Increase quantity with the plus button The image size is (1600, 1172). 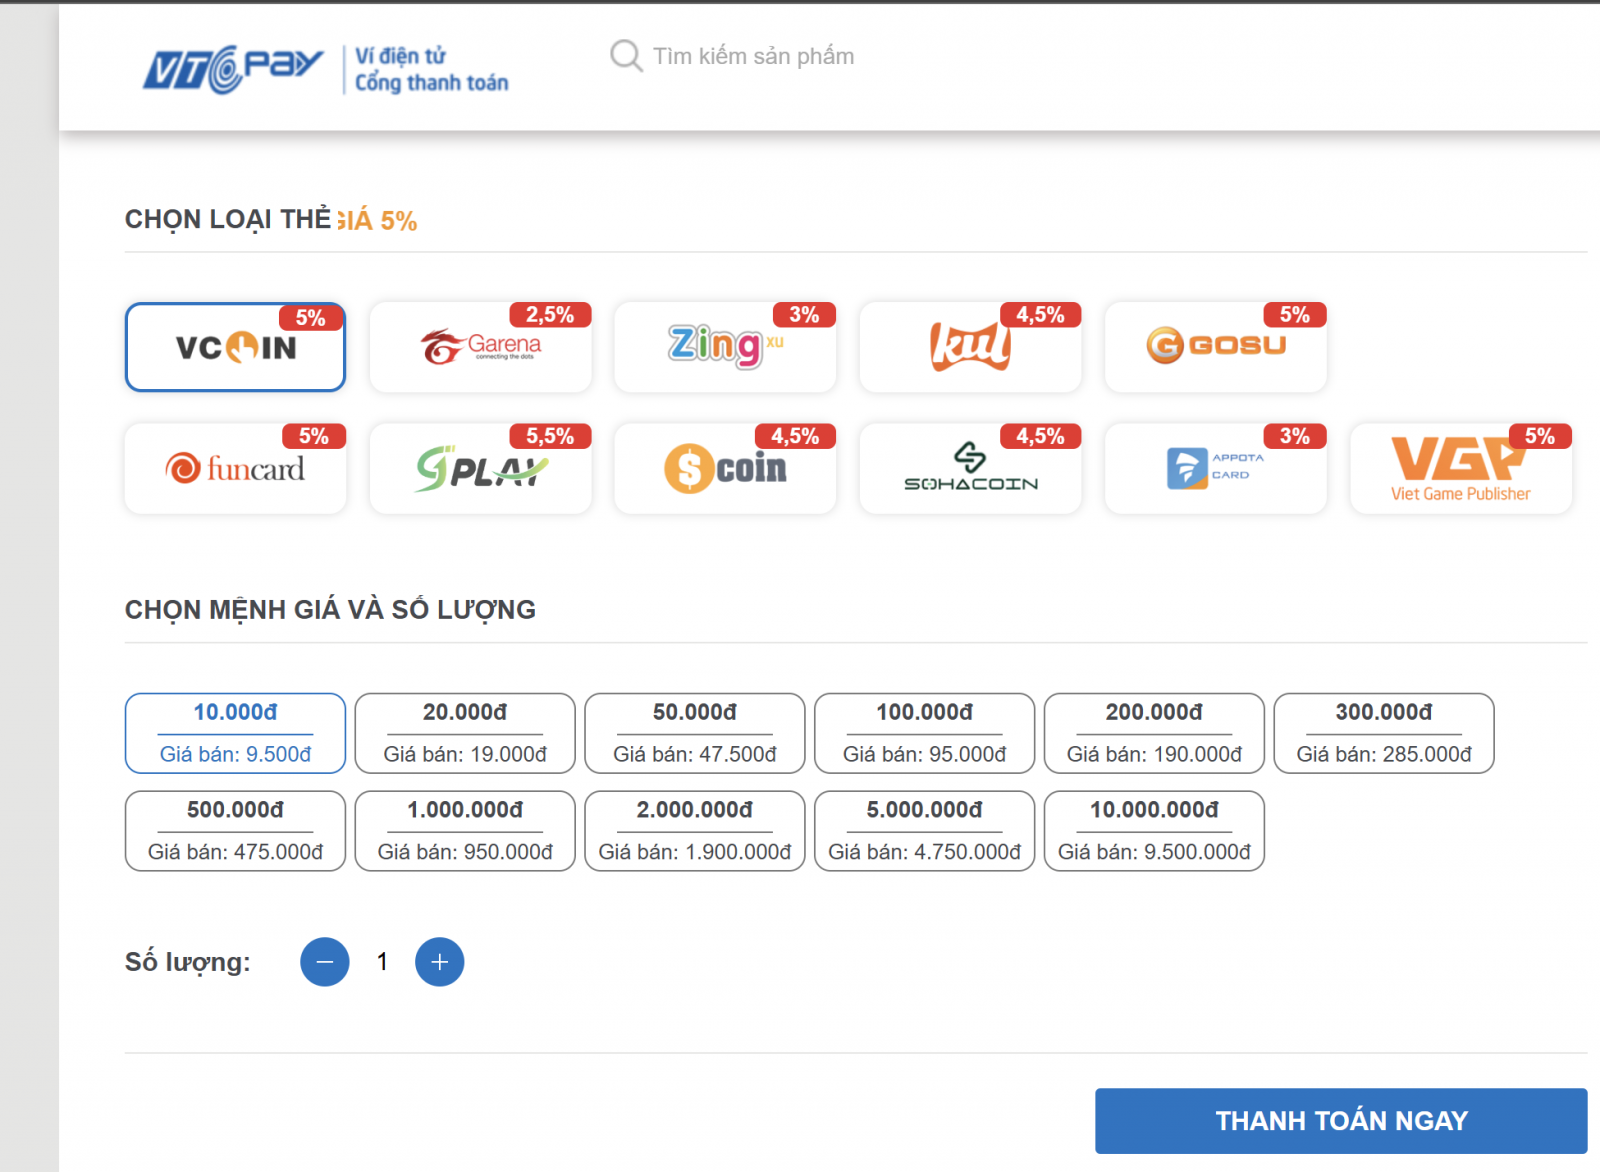point(439,962)
